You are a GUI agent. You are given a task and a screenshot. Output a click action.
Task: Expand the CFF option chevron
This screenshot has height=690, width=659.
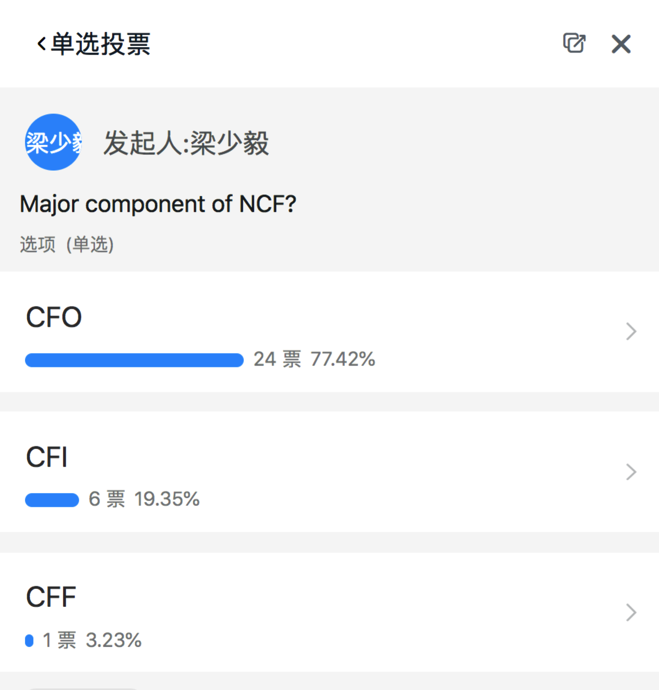(x=631, y=612)
